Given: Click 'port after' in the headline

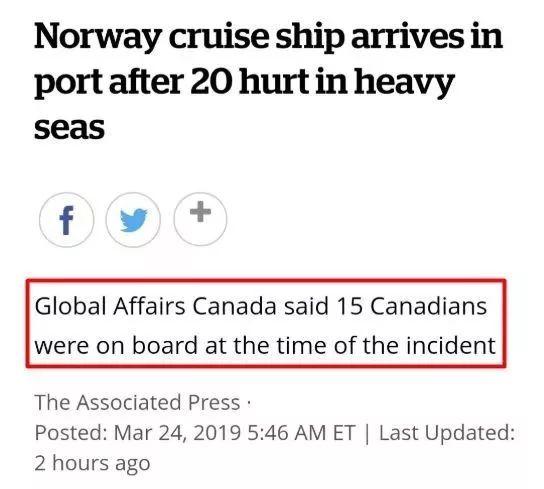Looking at the screenshot, I should tap(109, 83).
